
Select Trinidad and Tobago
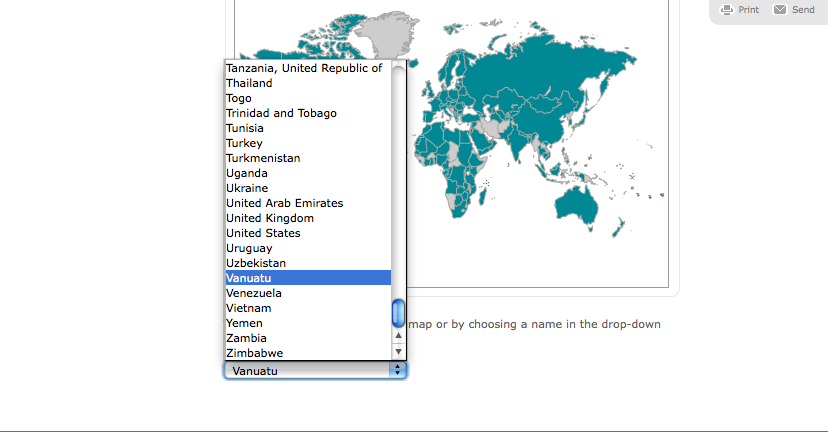[308, 113]
